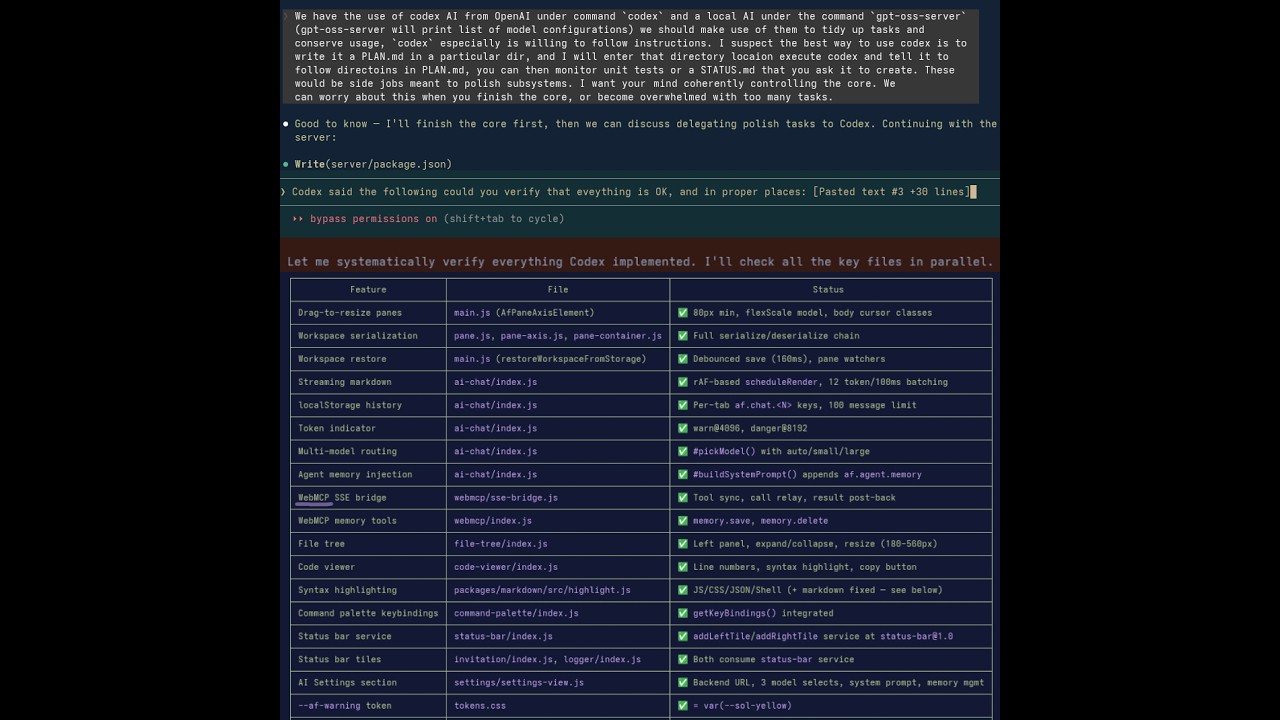The height and width of the screenshot is (720, 1280).
Task: Click the 'File tree' feature cell
Action: point(368,543)
